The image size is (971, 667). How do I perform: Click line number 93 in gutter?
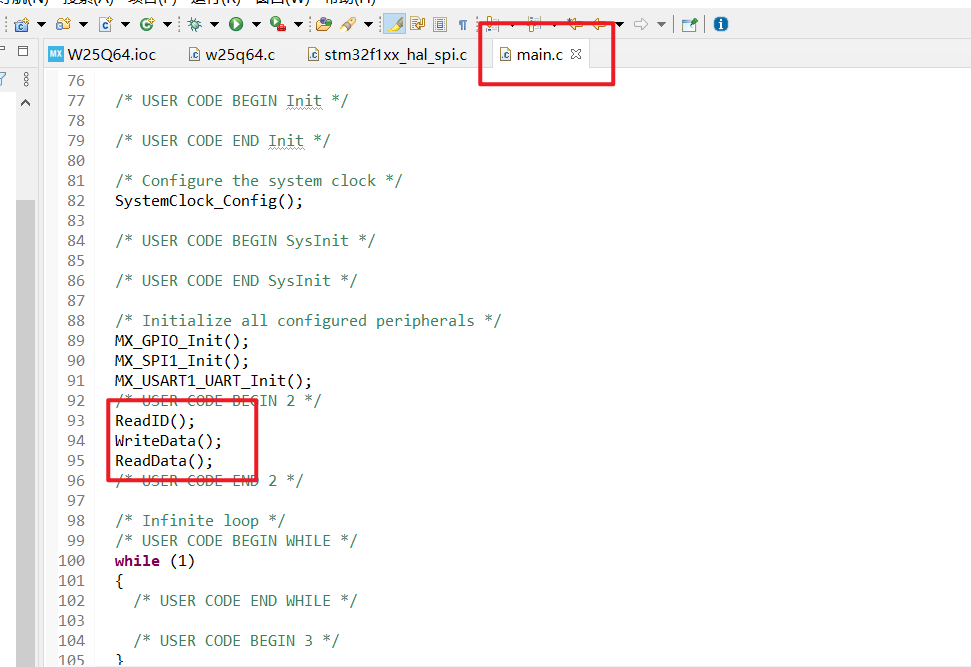[76, 421]
